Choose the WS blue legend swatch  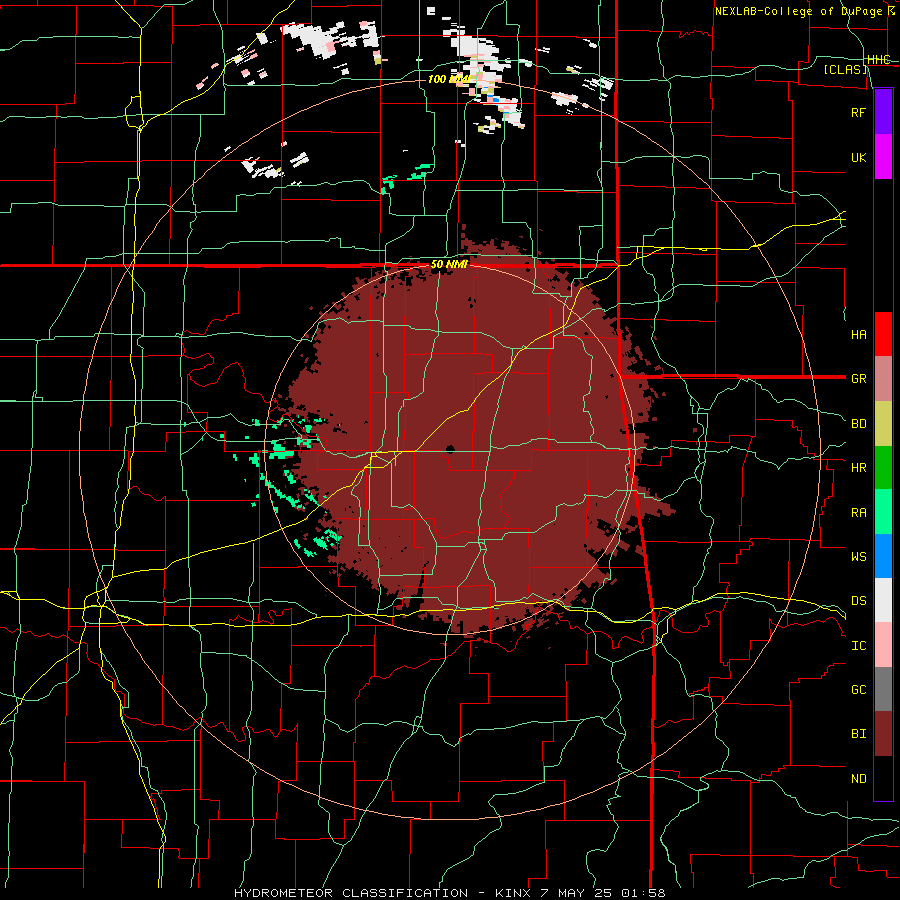pyautogui.click(x=883, y=556)
